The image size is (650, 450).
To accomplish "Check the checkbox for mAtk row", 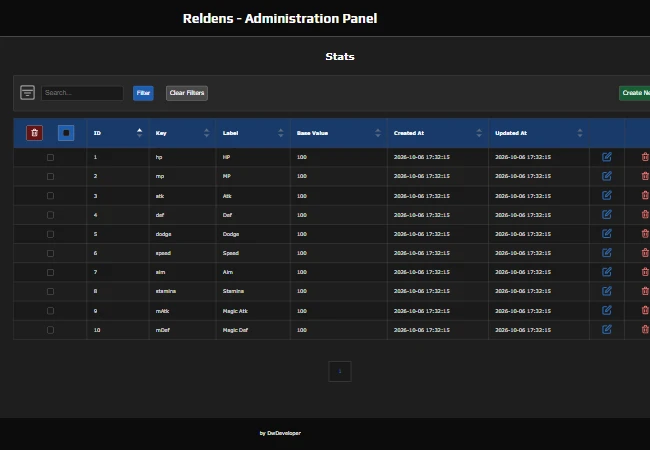I will click(50, 311).
